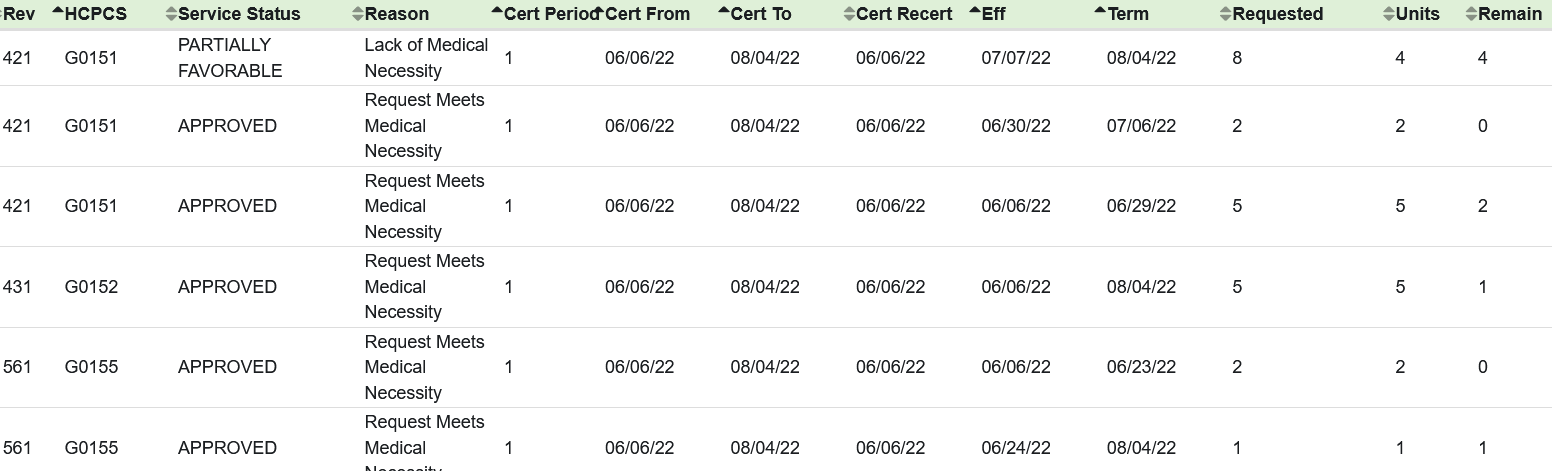
Task: Select the 06/24/22 effective date cell
Action: (x=1015, y=448)
